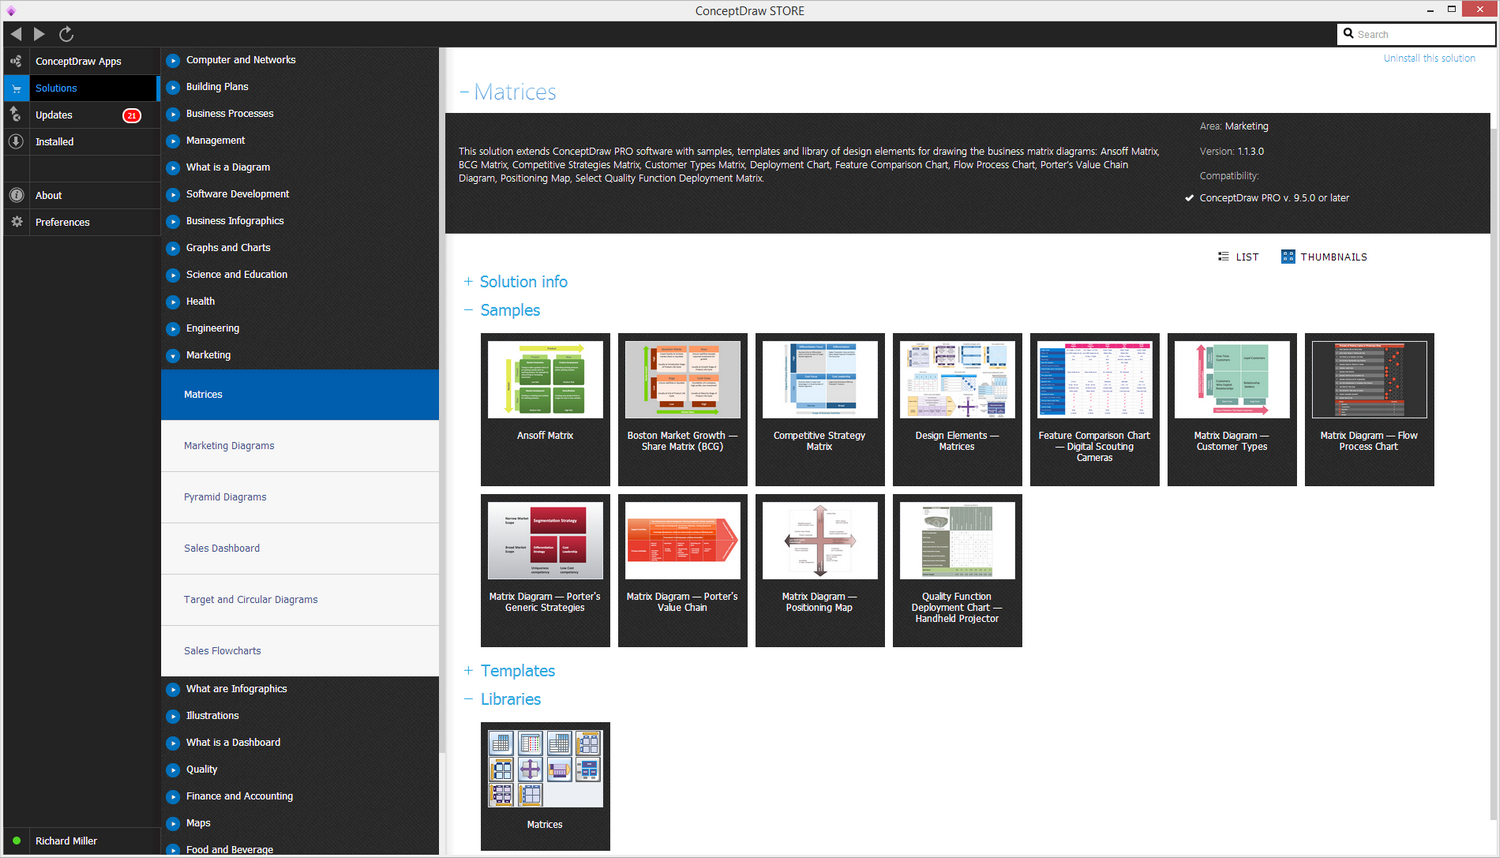This screenshot has width=1500, height=858.
Task: Click the green online status dot
Action: 16,841
